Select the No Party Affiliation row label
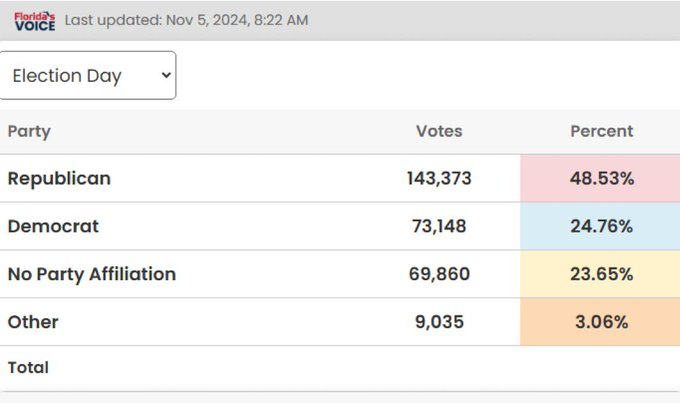 point(91,274)
